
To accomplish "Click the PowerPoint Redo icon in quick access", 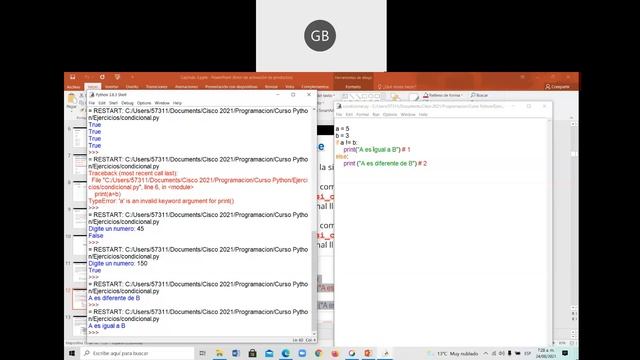I will click(102, 77).
